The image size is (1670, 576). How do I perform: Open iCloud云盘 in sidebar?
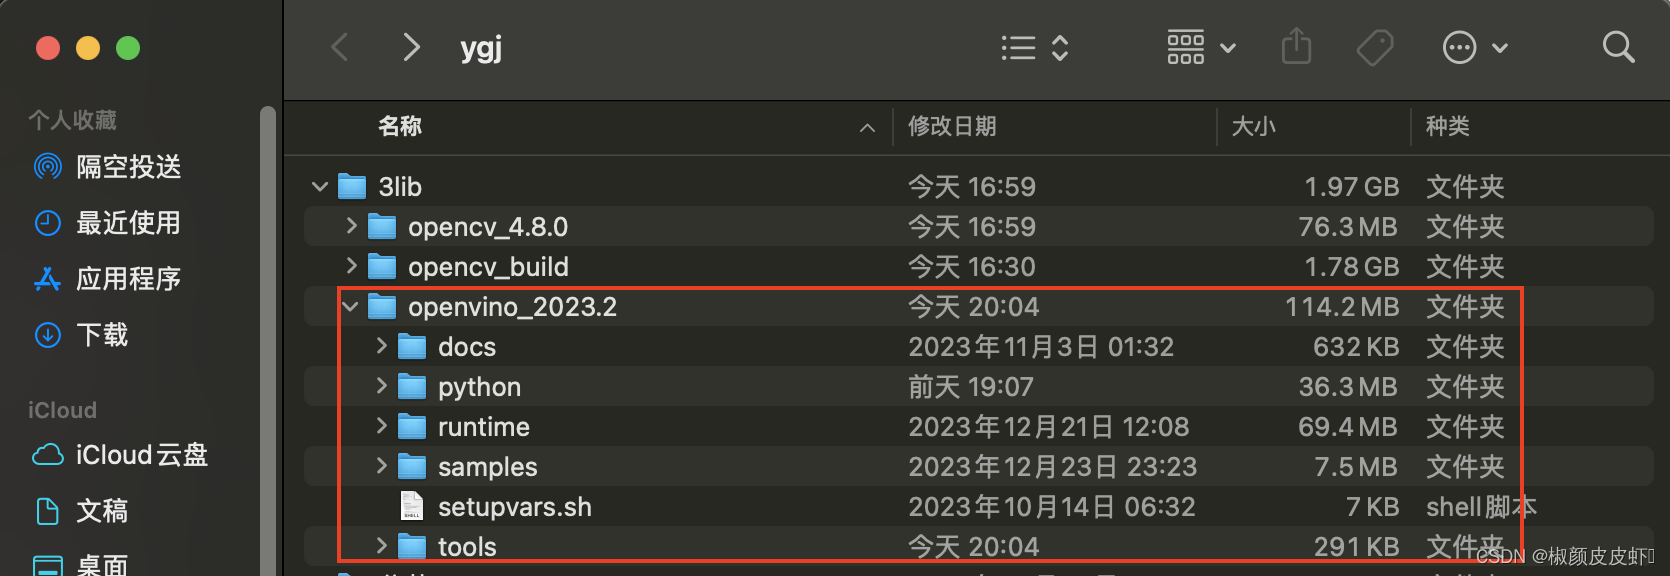120,455
